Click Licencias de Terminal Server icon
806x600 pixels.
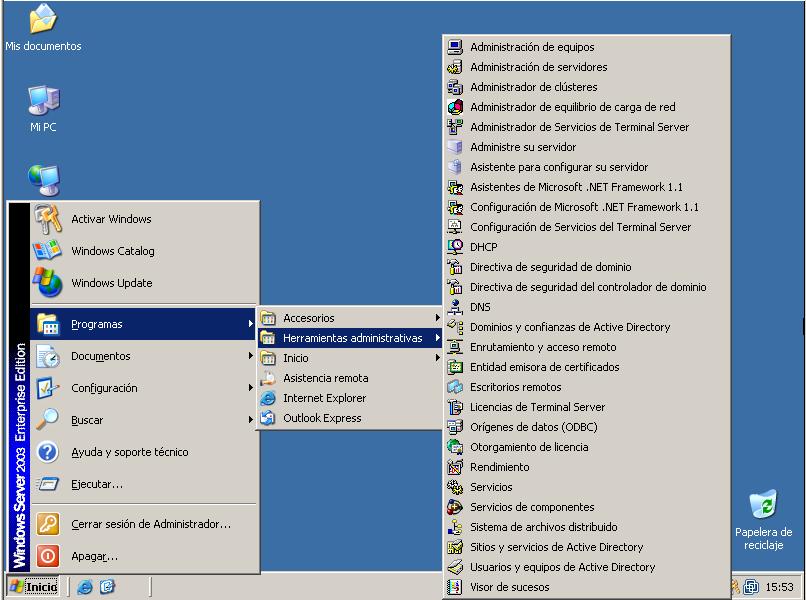click(455, 407)
